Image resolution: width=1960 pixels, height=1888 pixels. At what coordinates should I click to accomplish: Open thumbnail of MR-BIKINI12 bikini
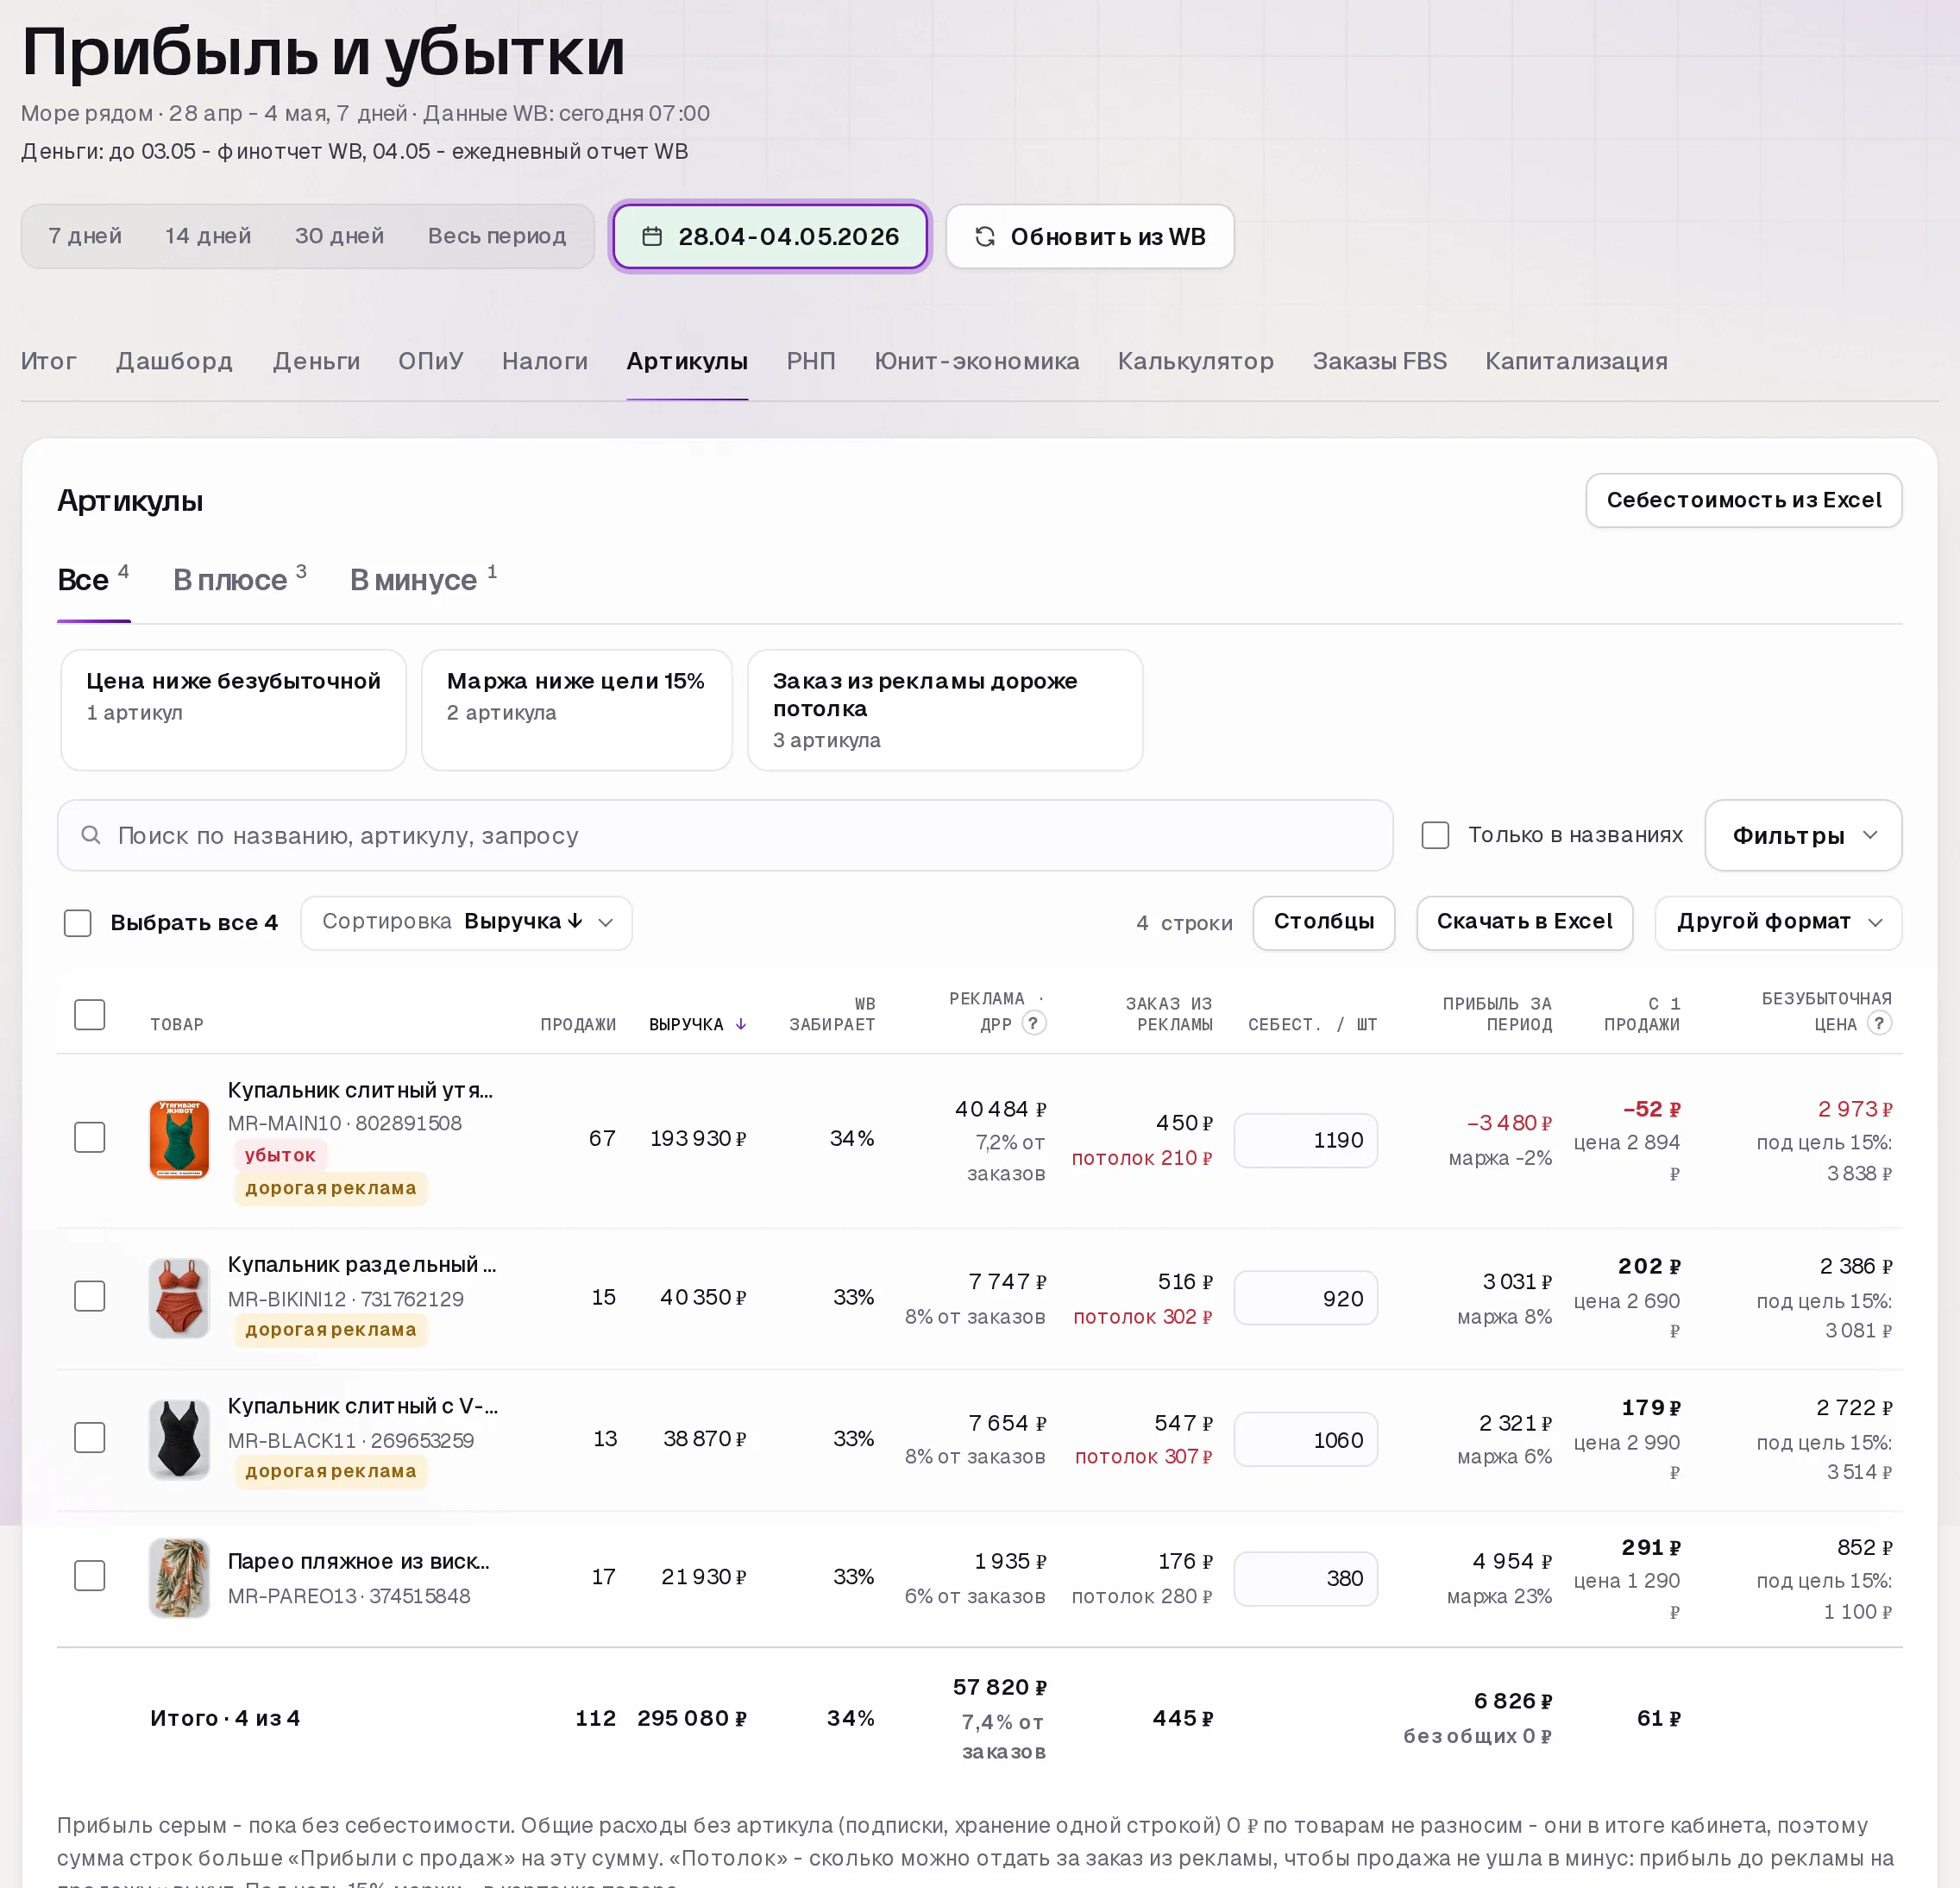point(179,1298)
